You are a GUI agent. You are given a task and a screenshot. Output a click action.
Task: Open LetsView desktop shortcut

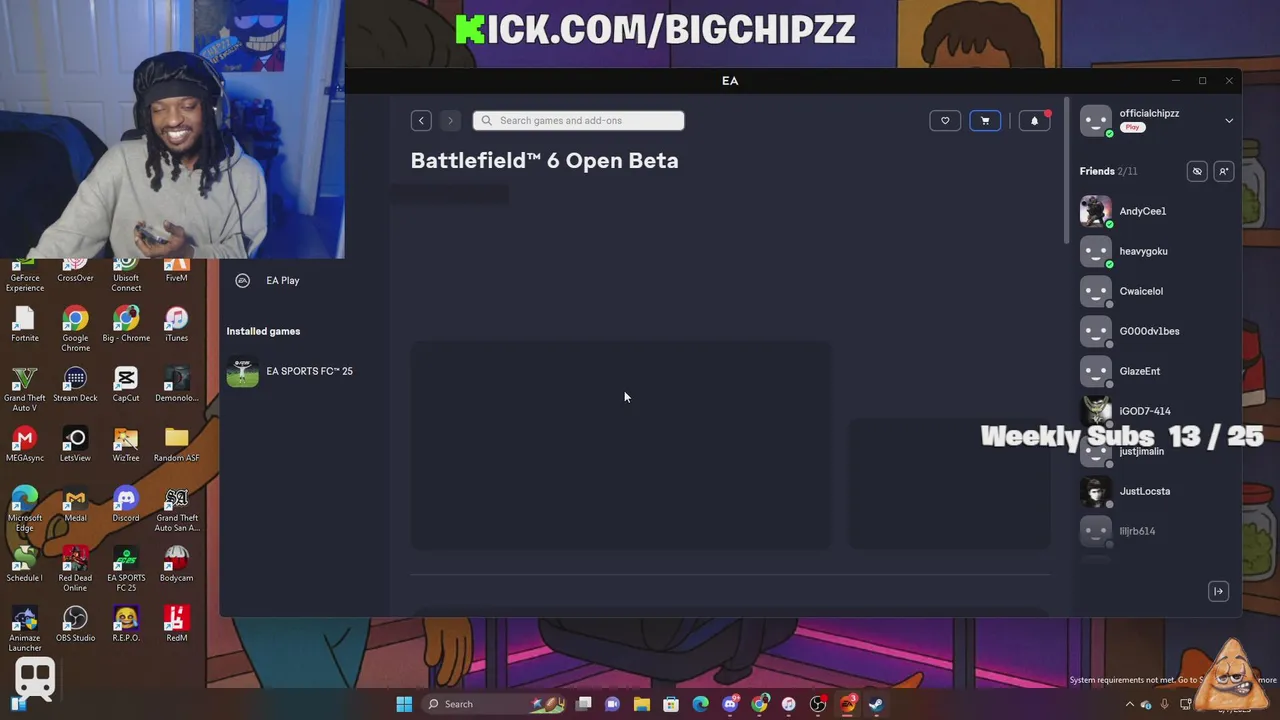[x=75, y=444]
